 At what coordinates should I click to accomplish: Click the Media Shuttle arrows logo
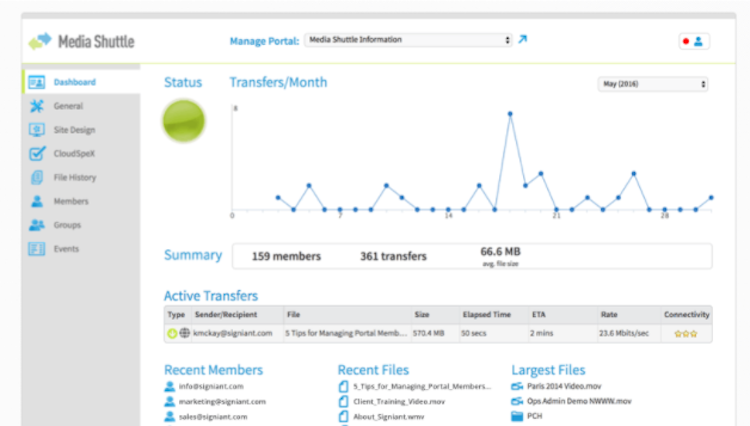click(x=40, y=42)
